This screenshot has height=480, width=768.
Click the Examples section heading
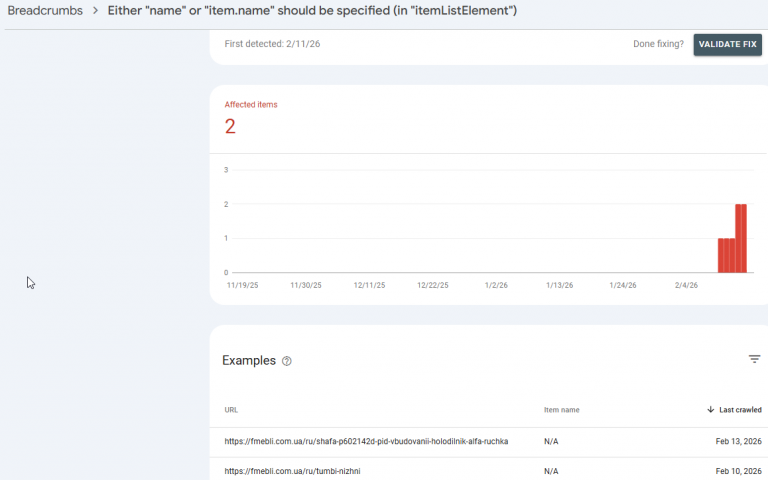[249, 360]
